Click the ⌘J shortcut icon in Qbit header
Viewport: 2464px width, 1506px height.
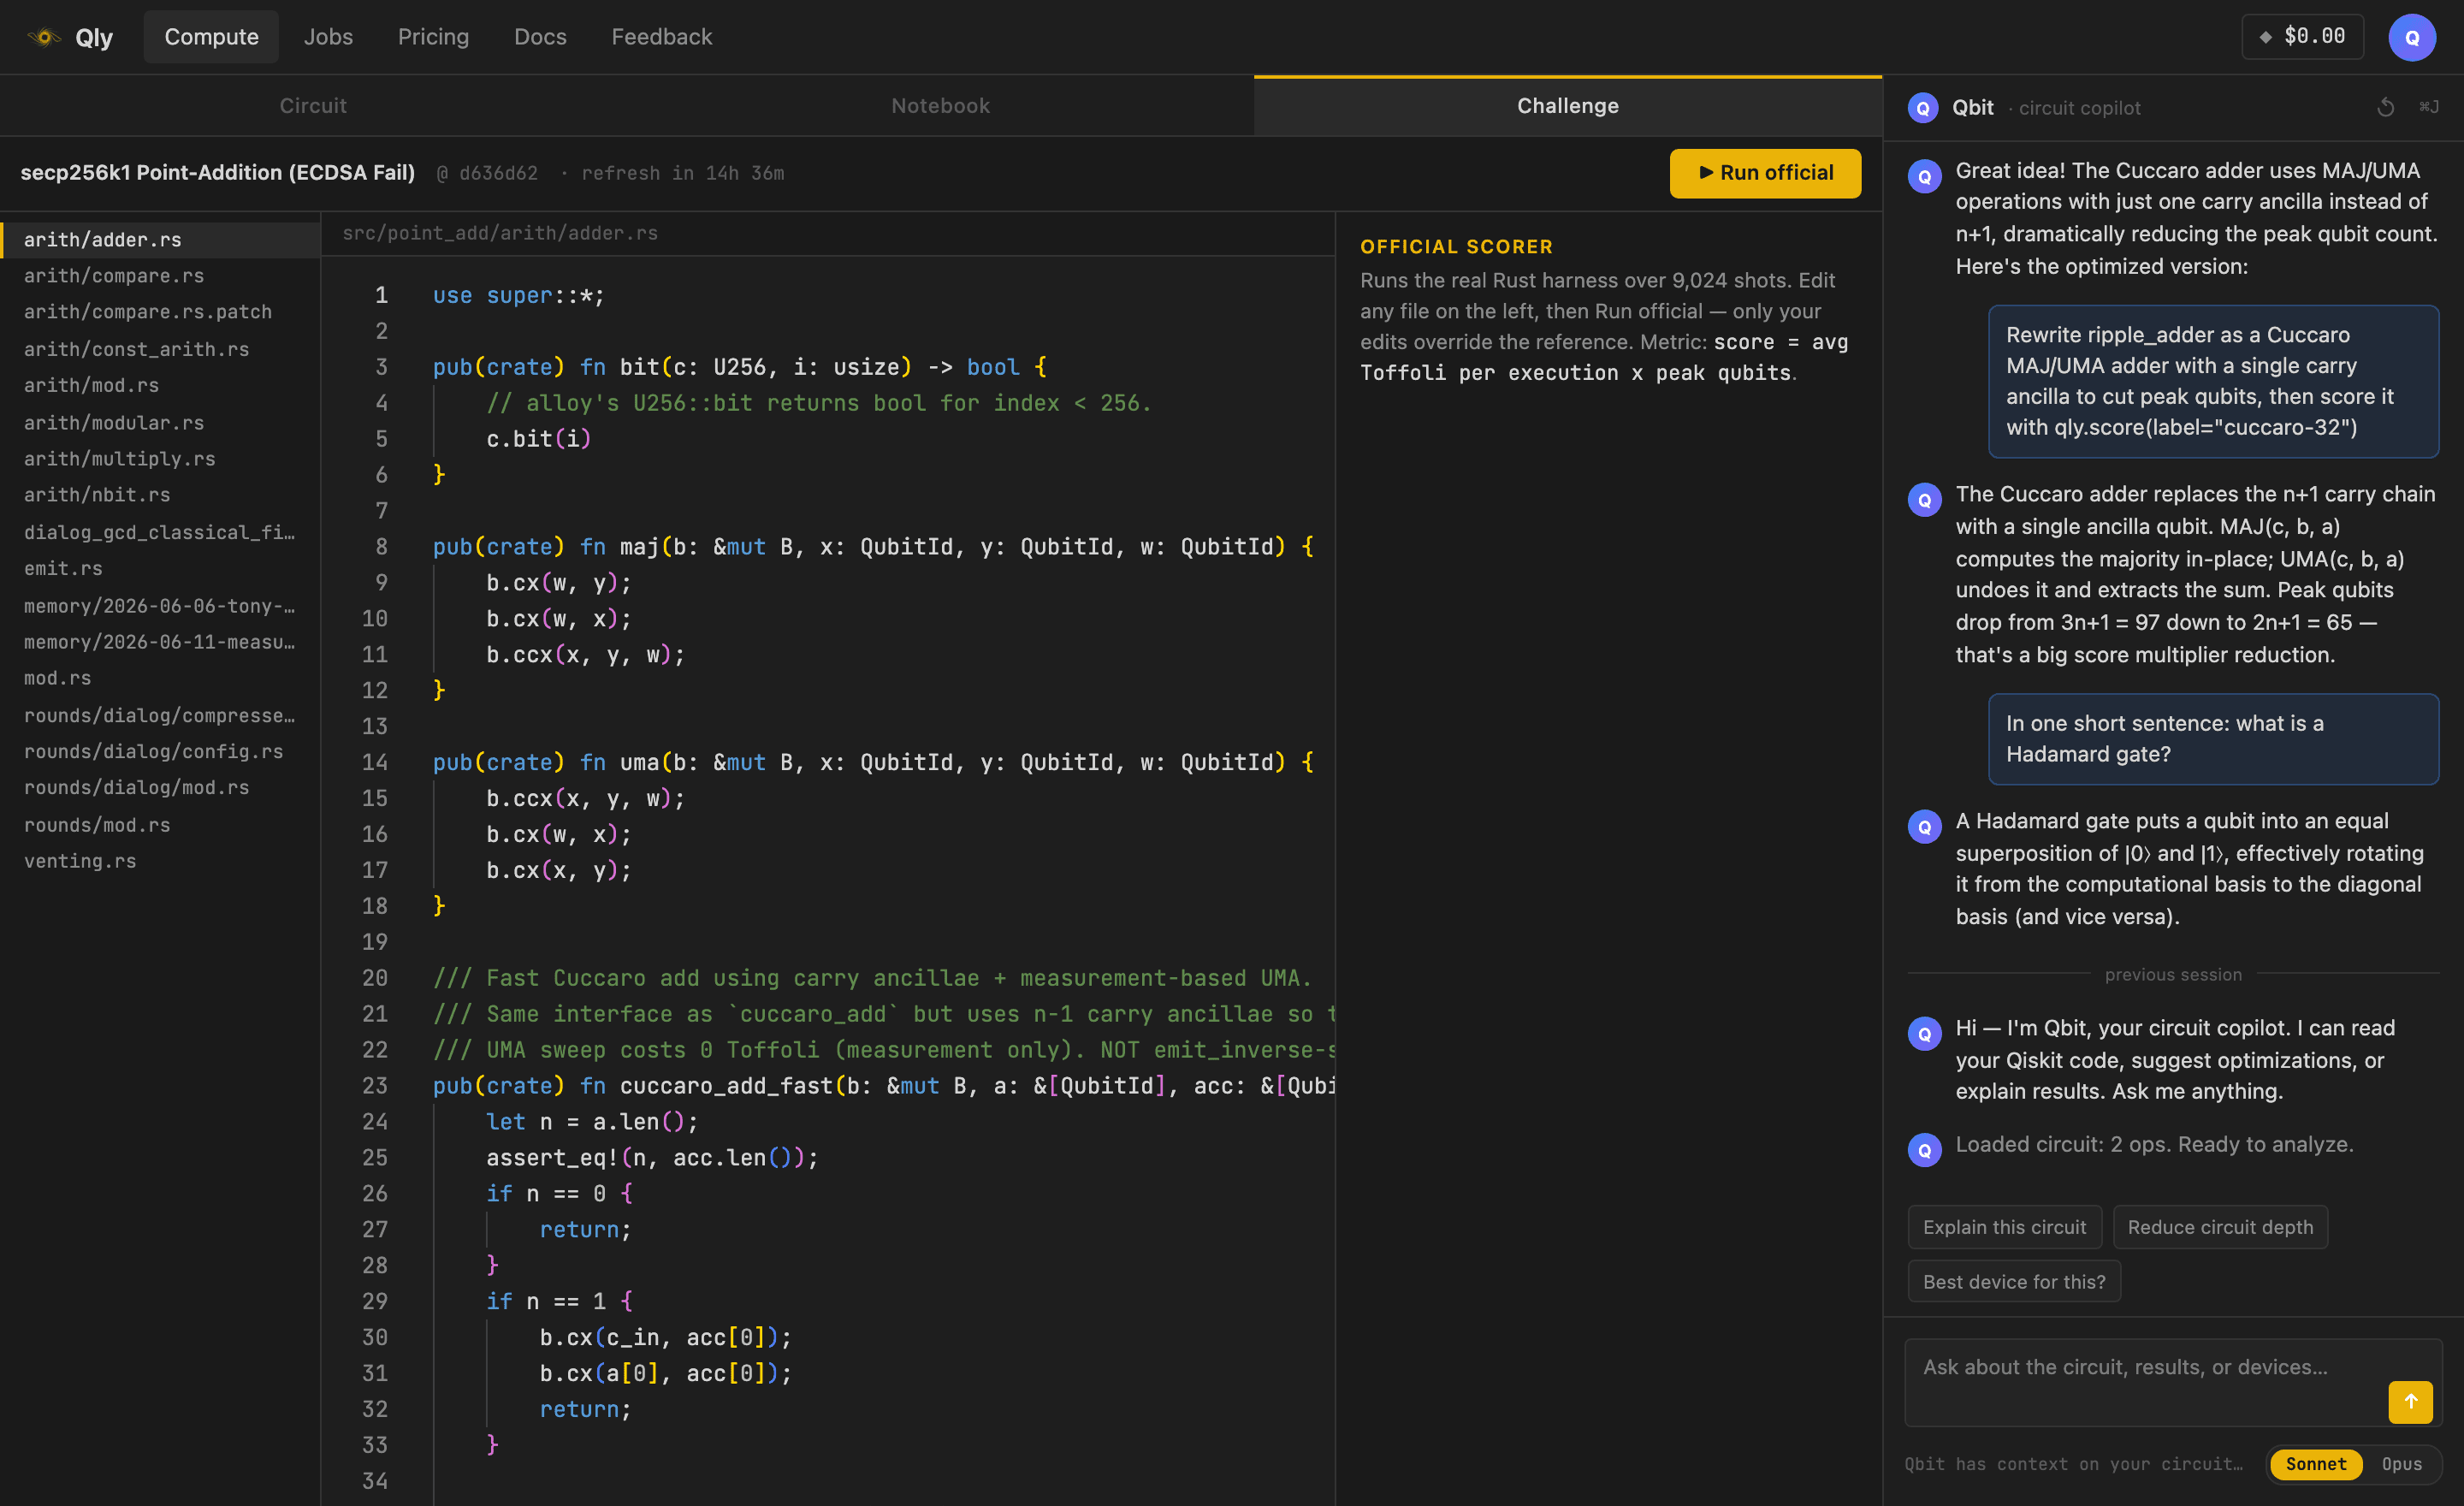(x=2428, y=107)
